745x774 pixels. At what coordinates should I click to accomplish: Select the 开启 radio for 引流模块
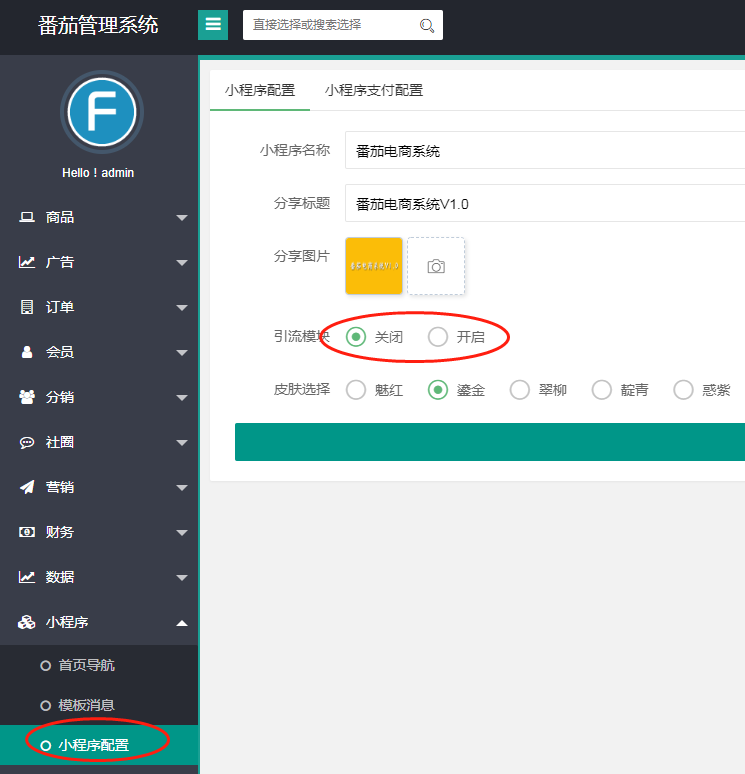[438, 337]
